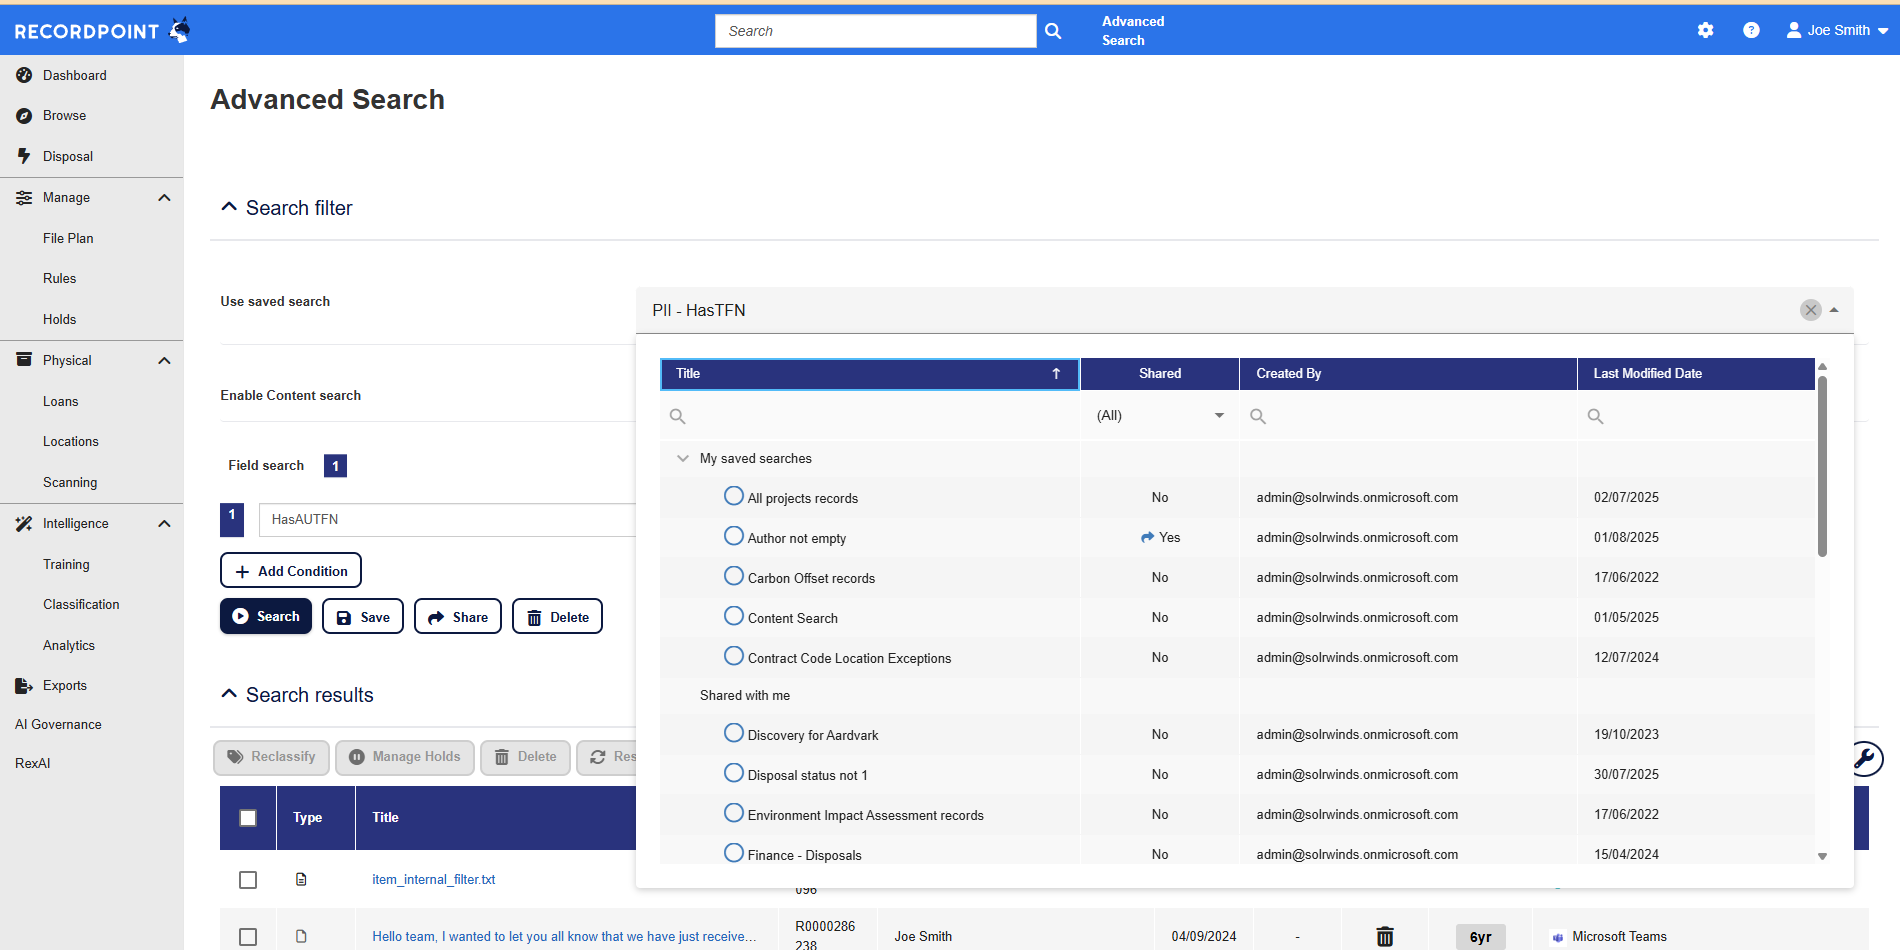1900x950 pixels.
Task: Open the help question mark icon
Action: [x=1751, y=30]
